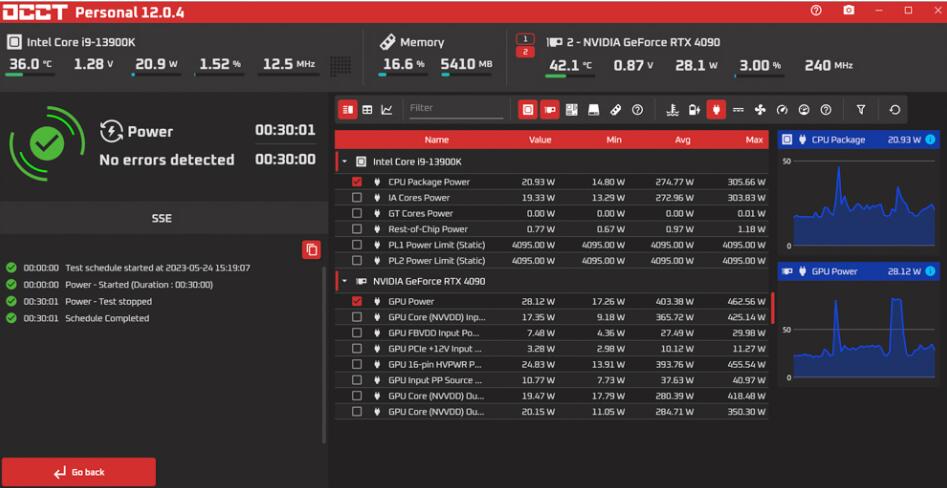This screenshot has width=947, height=488.
Task: Uncheck the CPU Package Power checkbox
Action: tap(357, 182)
